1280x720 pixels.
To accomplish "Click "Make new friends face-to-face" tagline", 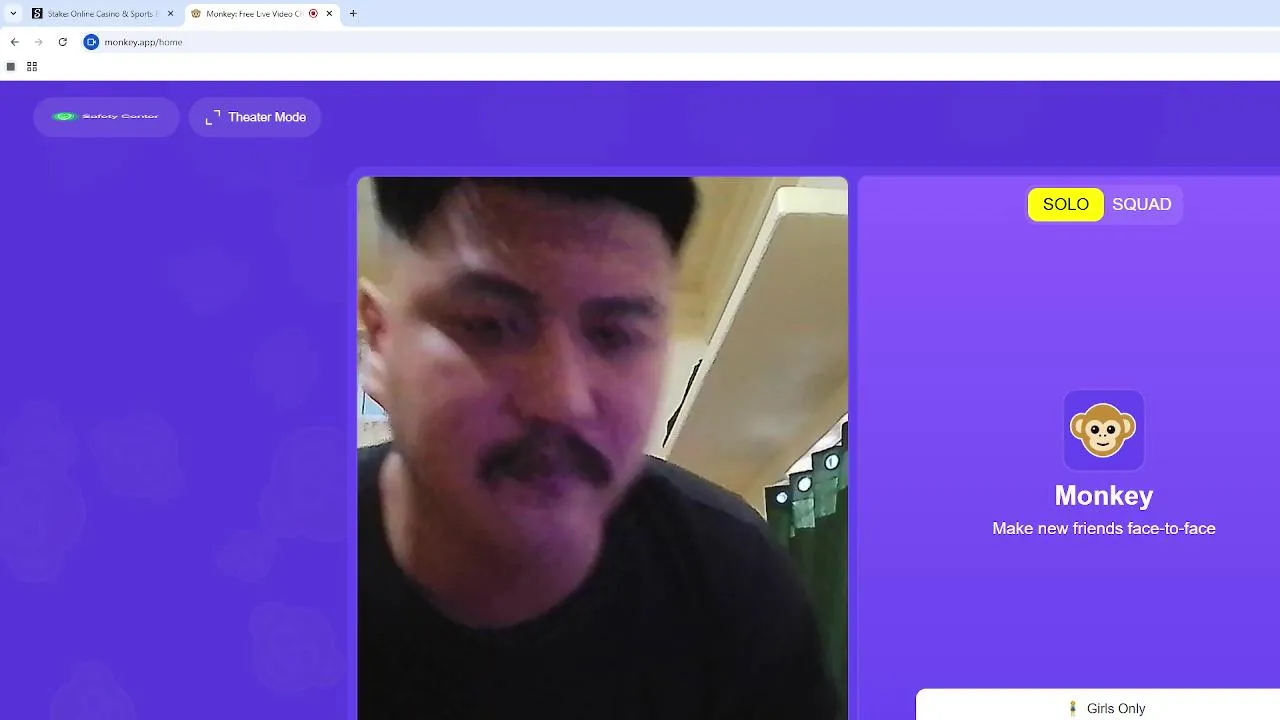I will pos(1104,528).
